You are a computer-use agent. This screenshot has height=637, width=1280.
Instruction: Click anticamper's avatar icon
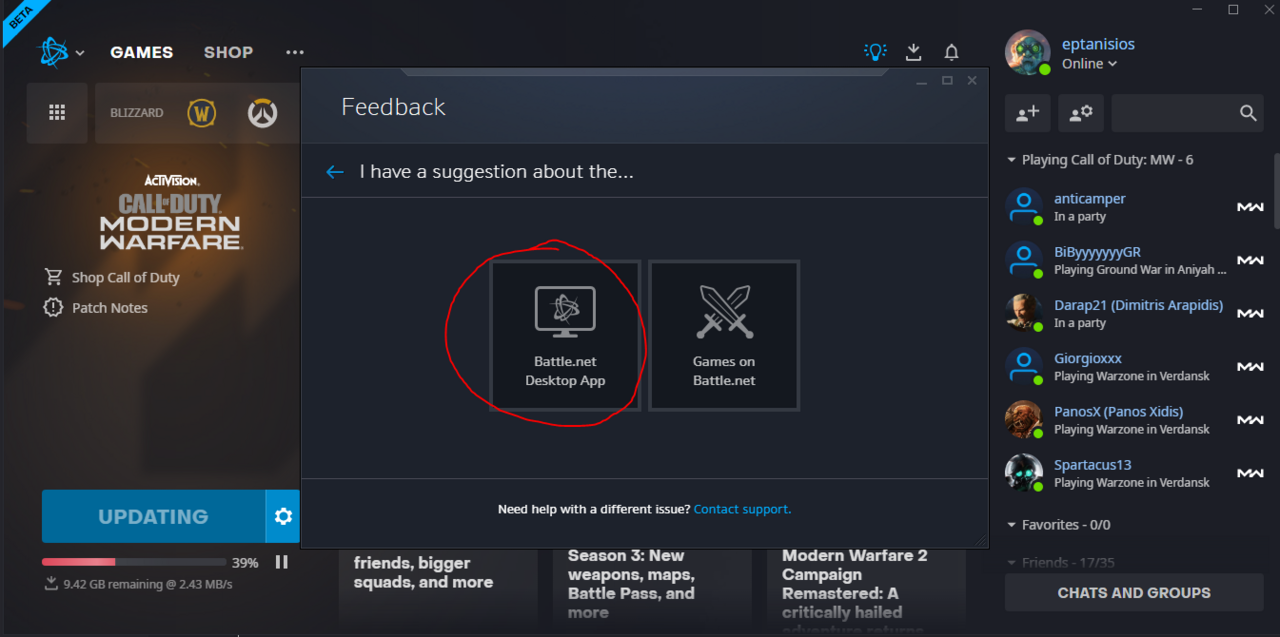point(1024,207)
